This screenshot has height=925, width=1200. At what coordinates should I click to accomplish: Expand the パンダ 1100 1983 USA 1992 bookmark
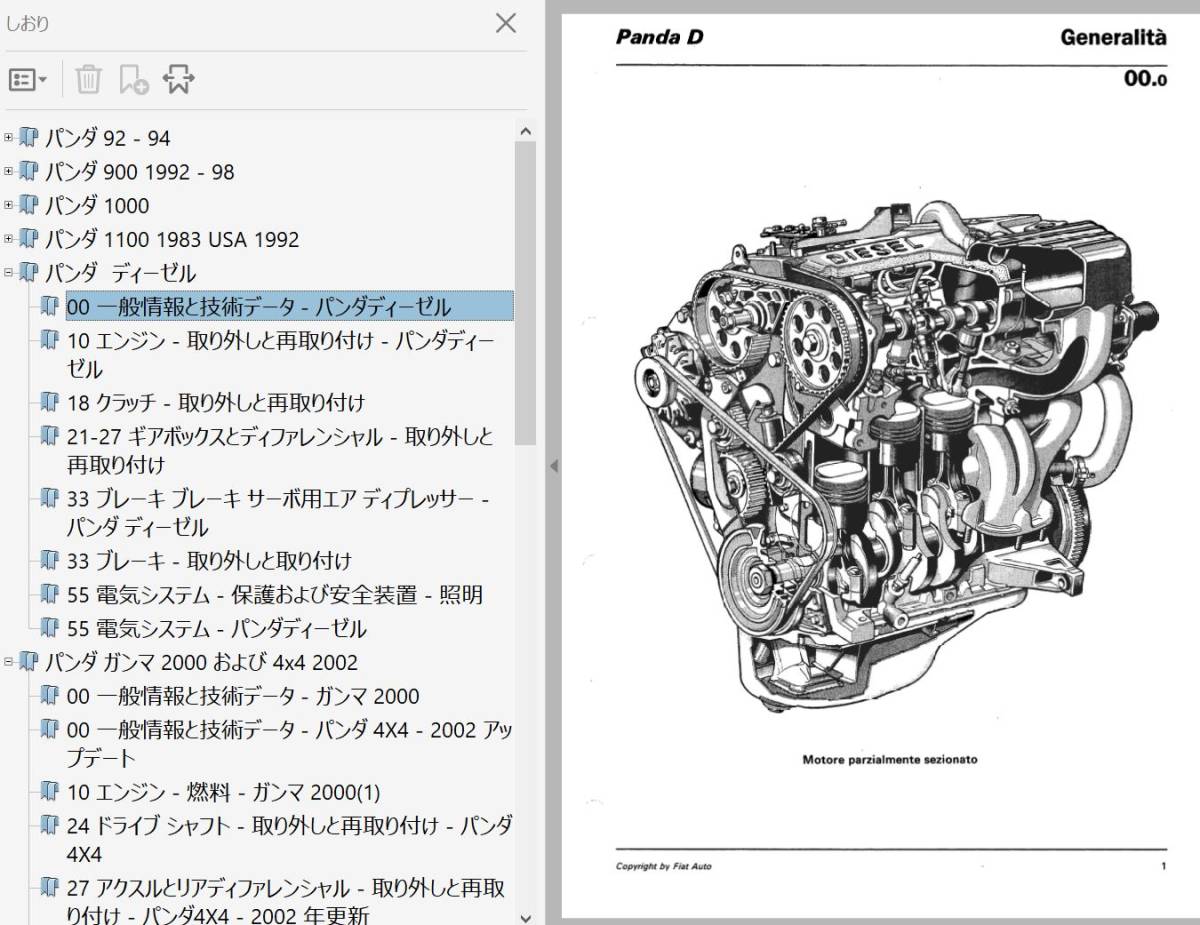[8, 240]
